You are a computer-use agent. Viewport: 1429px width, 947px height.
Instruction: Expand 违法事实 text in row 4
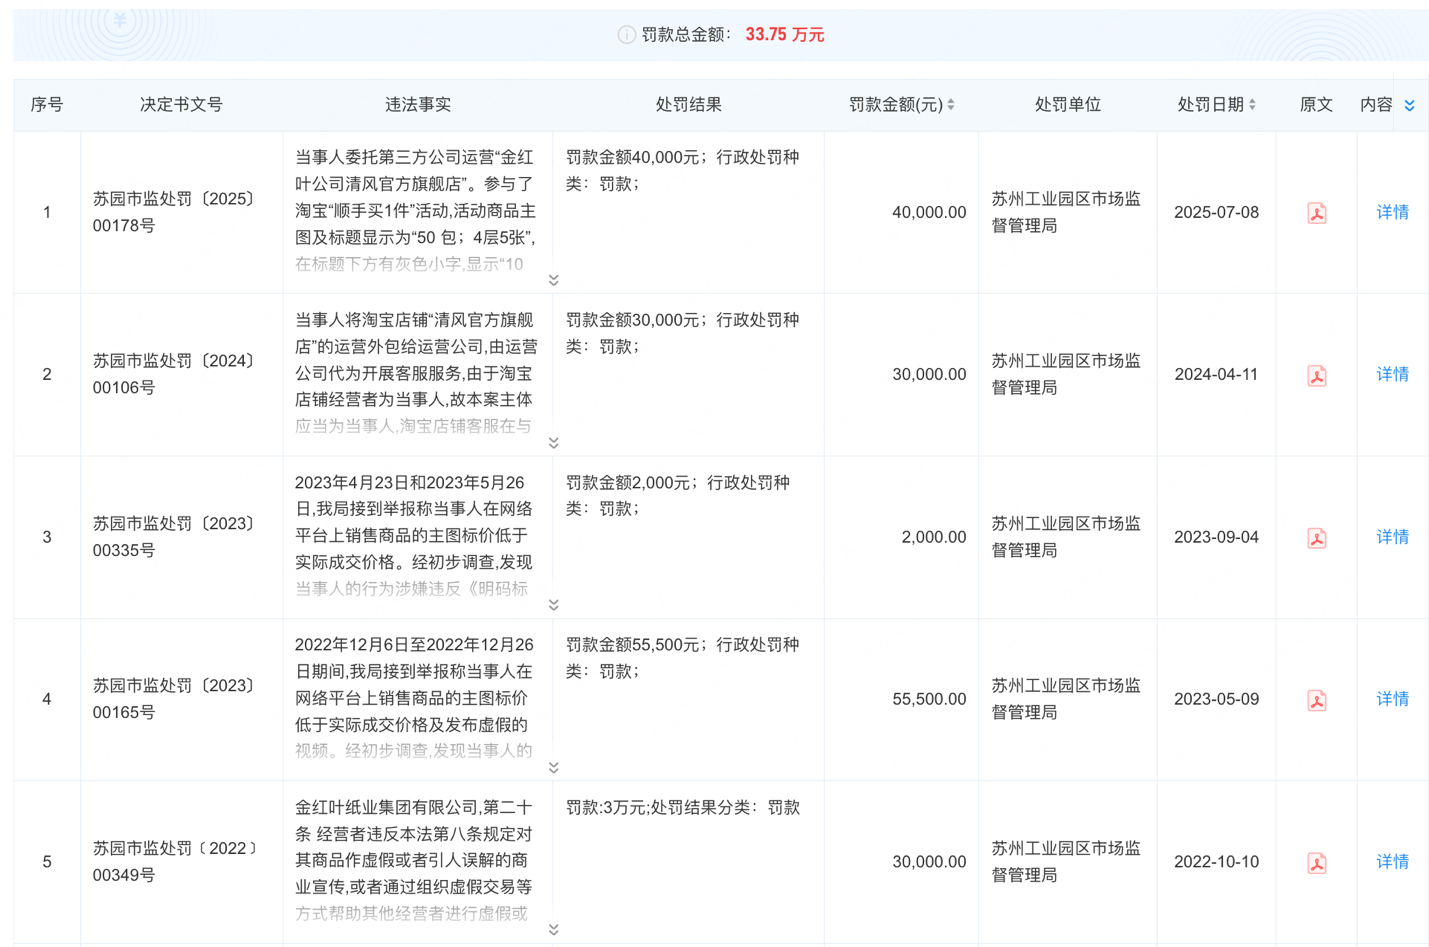pos(553,768)
